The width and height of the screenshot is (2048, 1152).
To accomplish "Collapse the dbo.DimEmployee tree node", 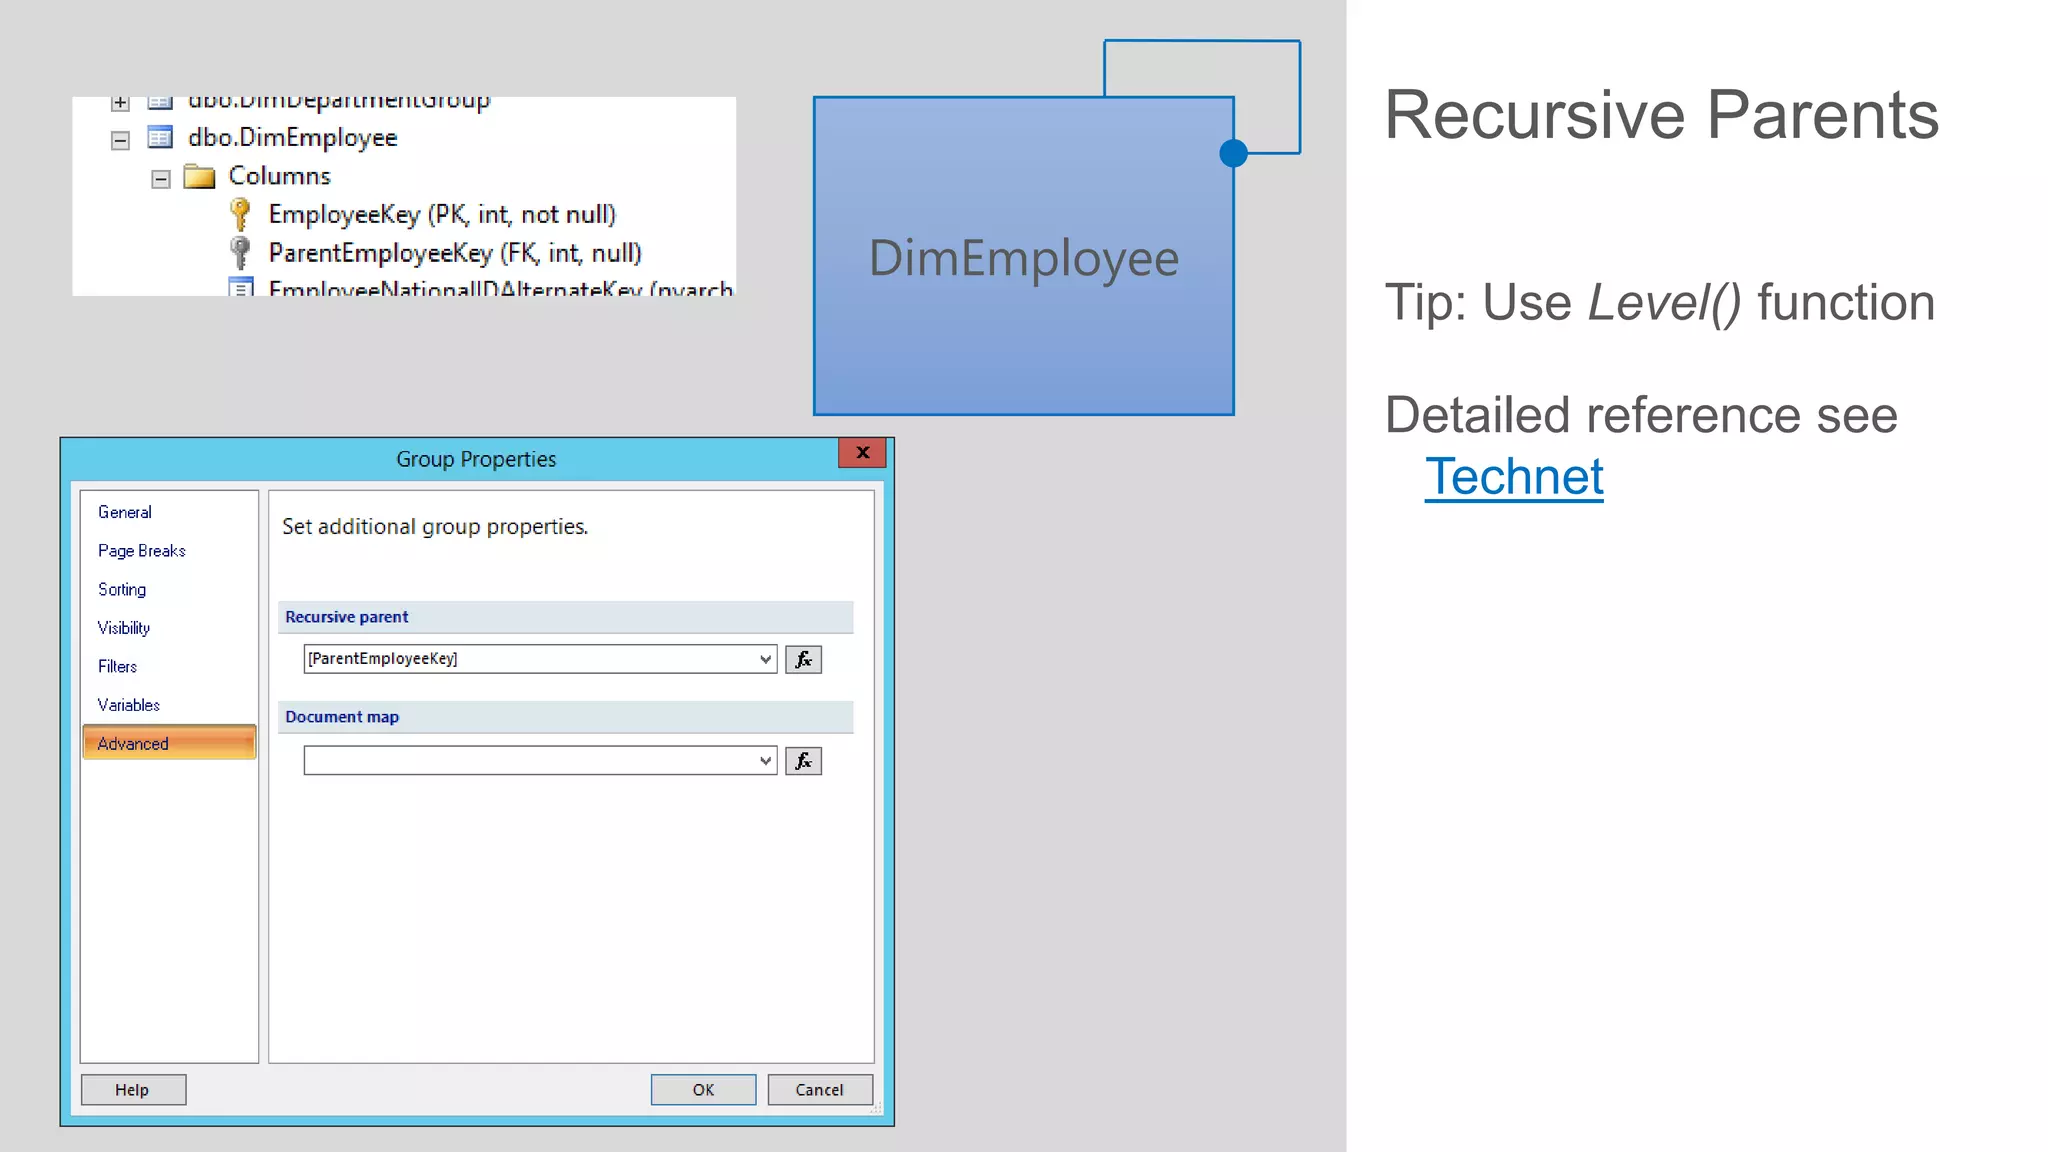I will tap(120, 140).
